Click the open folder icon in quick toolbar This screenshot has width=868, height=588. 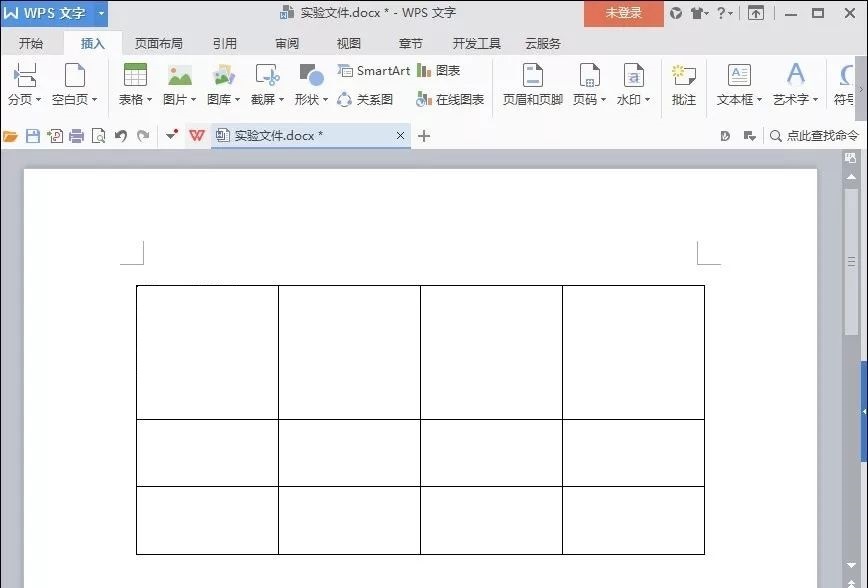(x=11, y=136)
